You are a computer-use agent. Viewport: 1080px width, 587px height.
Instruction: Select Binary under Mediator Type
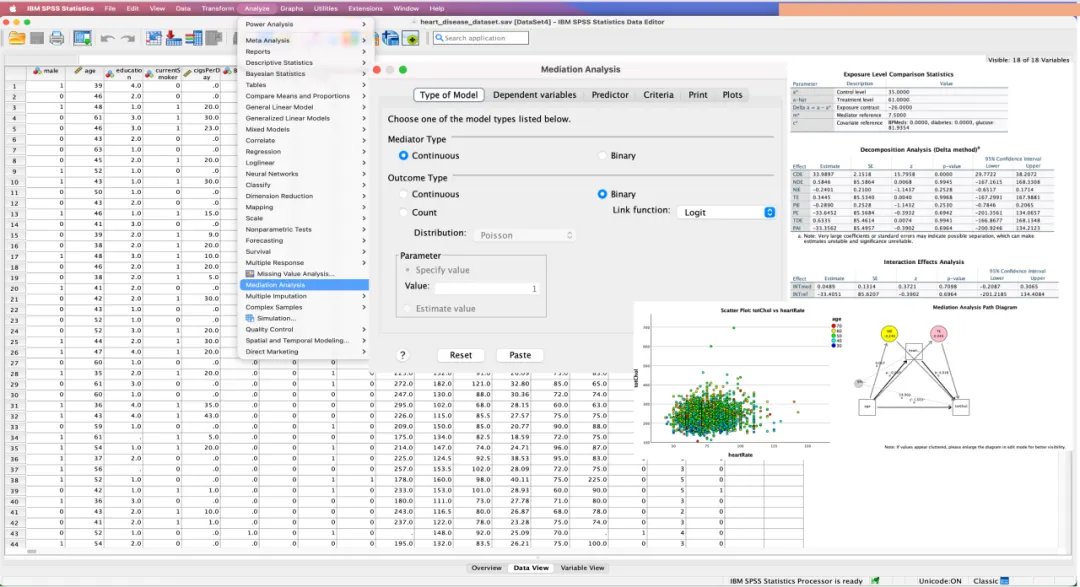[x=603, y=156]
